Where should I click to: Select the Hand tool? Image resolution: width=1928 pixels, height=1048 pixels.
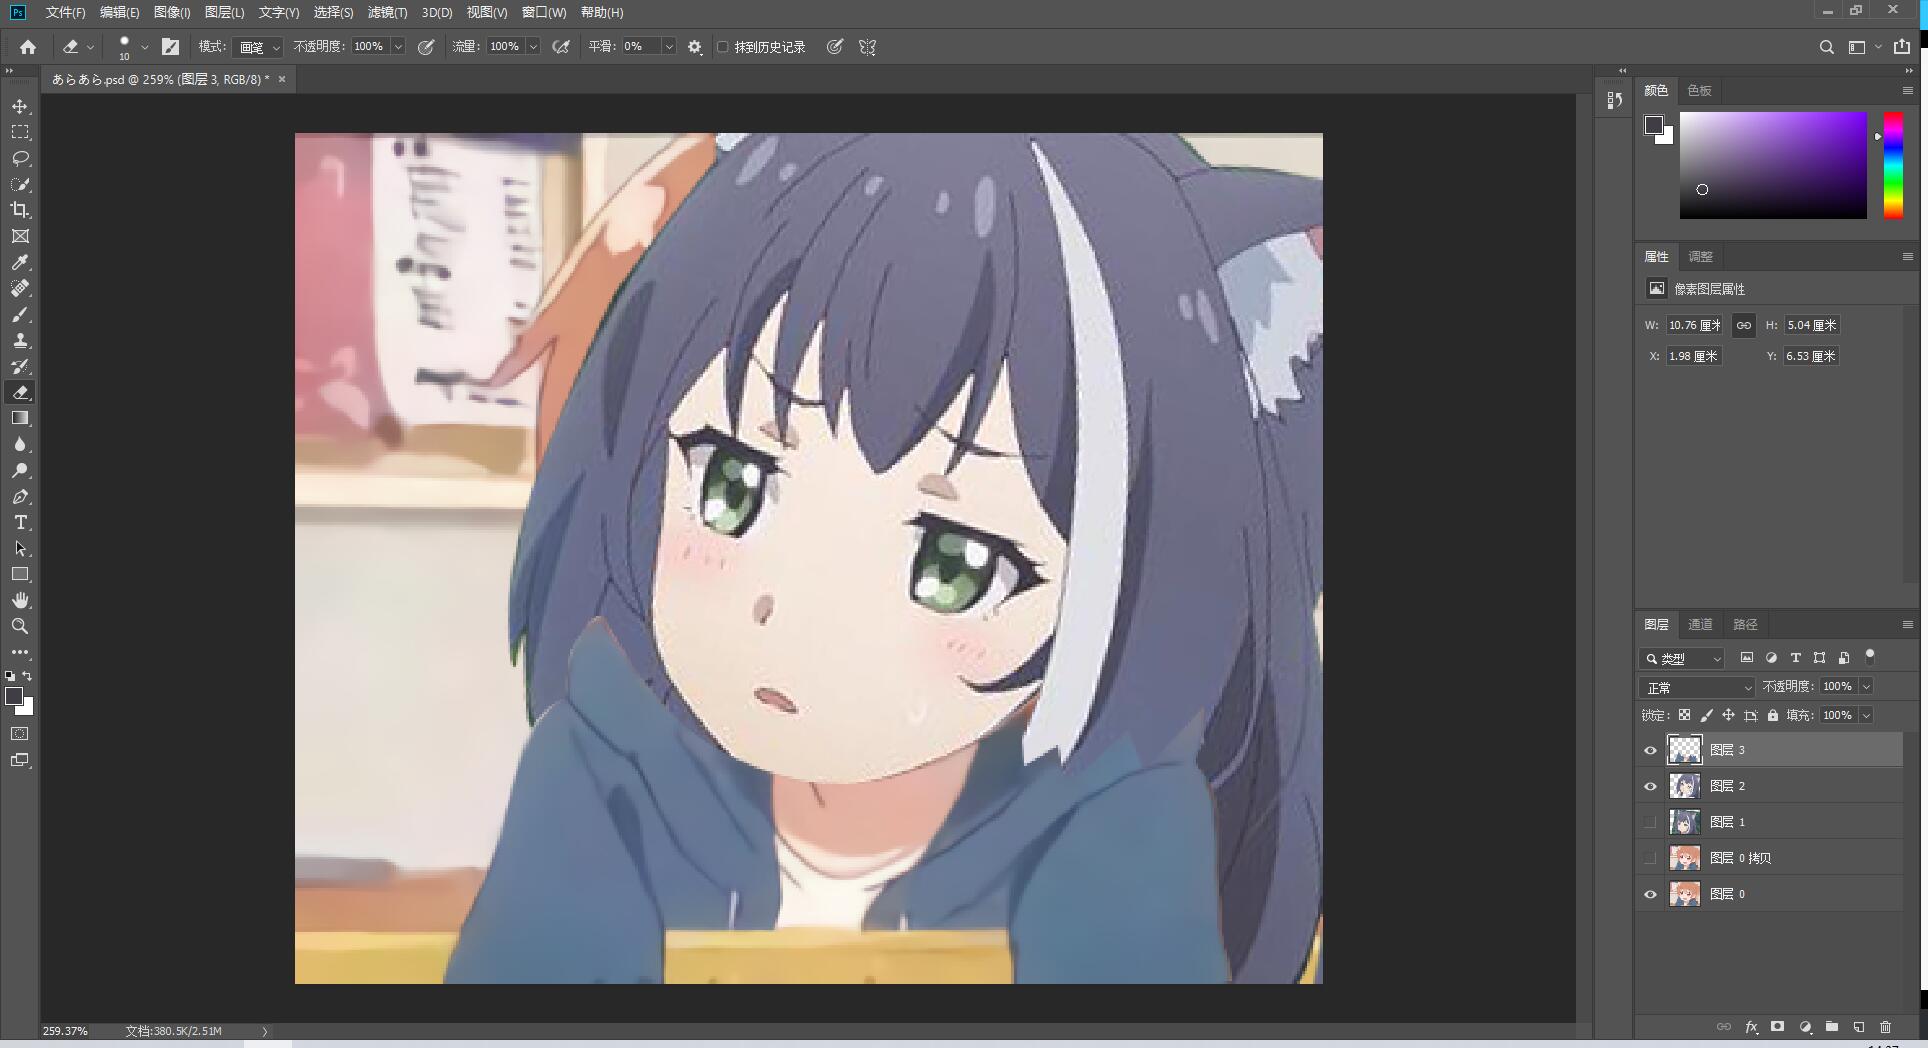(20, 600)
